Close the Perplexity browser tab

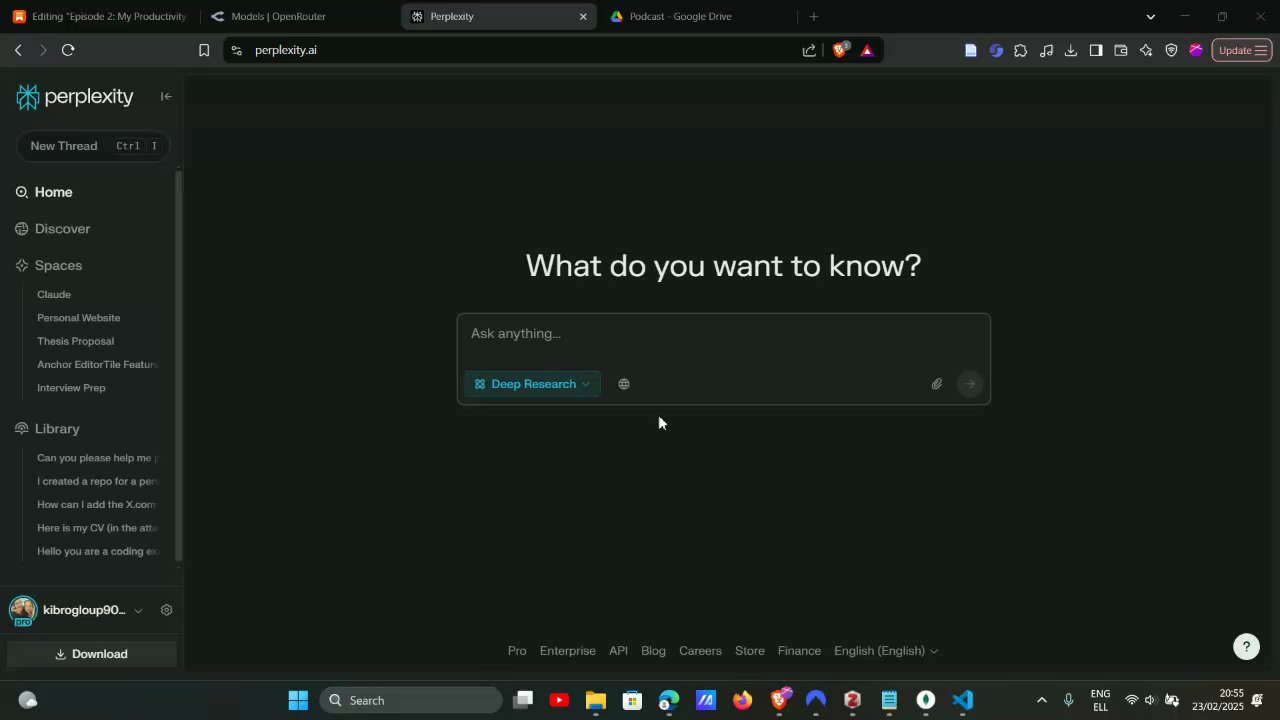tap(583, 16)
